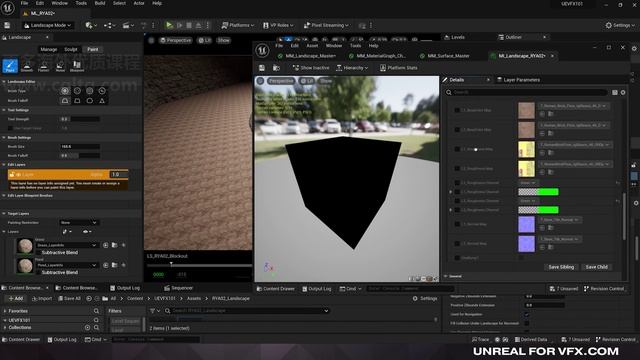
Task: Click Platform Stats button
Action: pos(398,68)
